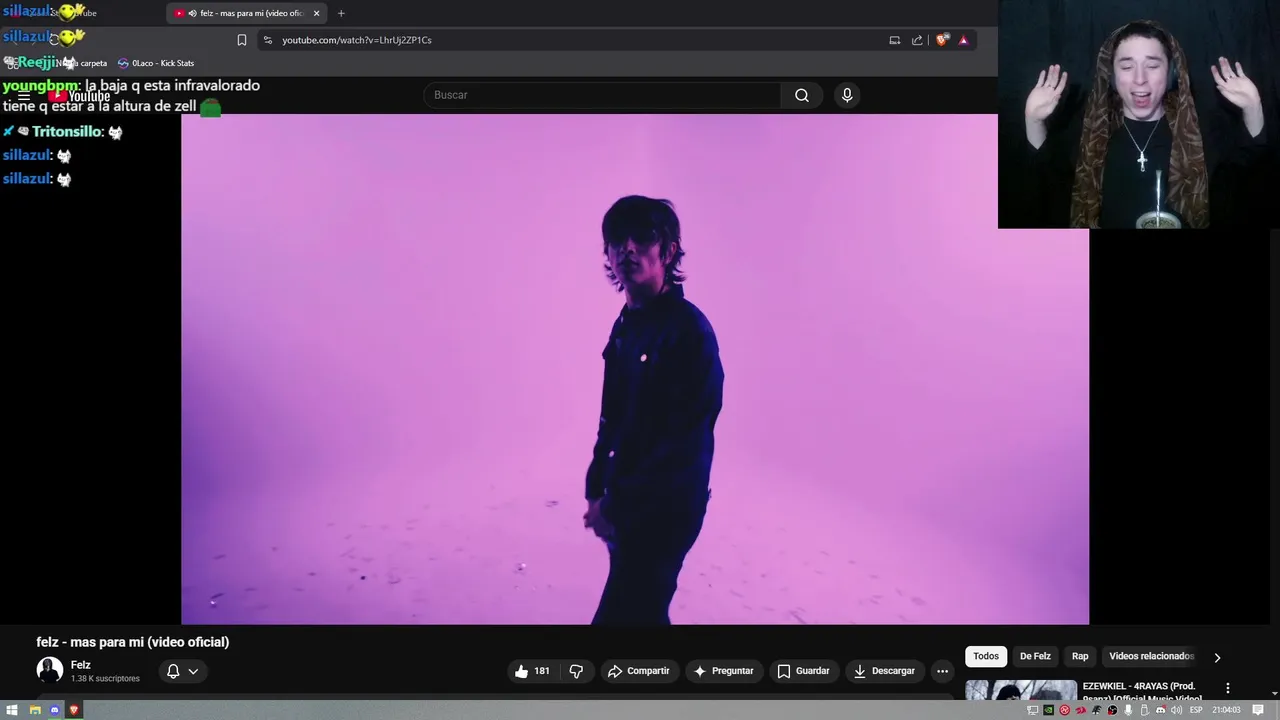Open NVIDIA tray icon
Screen dimensions: 1280x720
(x=1048, y=710)
